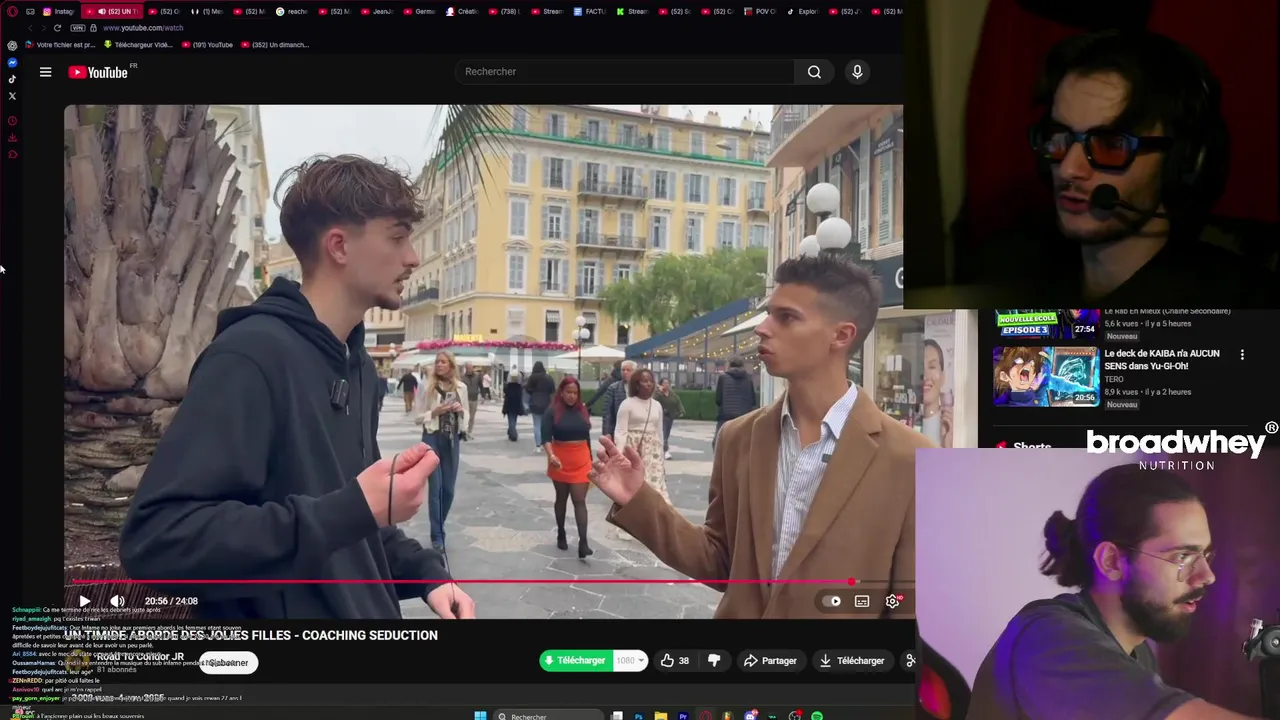Open File Explorer from the taskbar

[660, 716]
